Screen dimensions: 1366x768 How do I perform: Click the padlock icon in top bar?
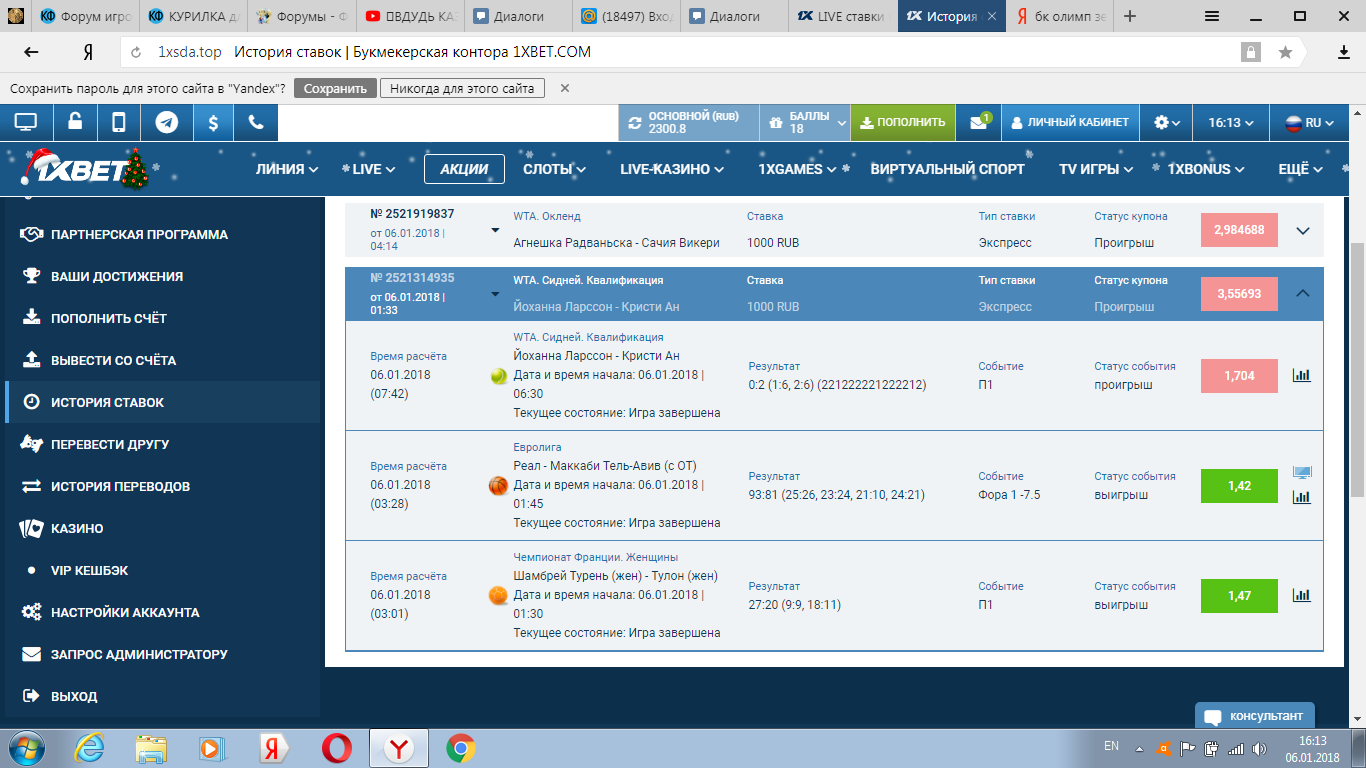pyautogui.click(x=75, y=123)
